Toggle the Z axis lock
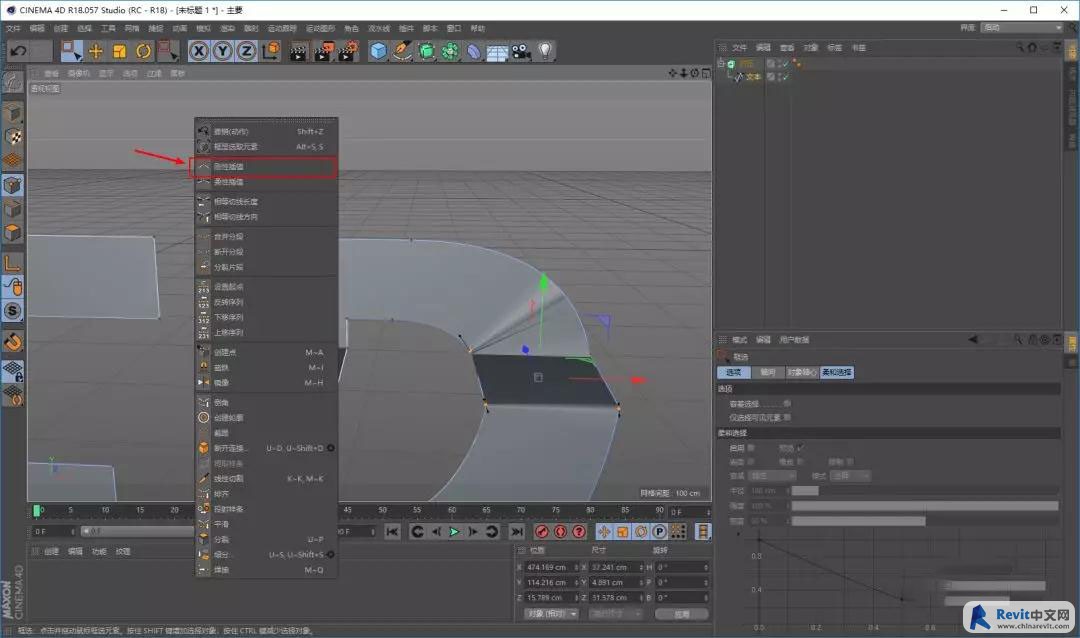 pyautogui.click(x=246, y=51)
